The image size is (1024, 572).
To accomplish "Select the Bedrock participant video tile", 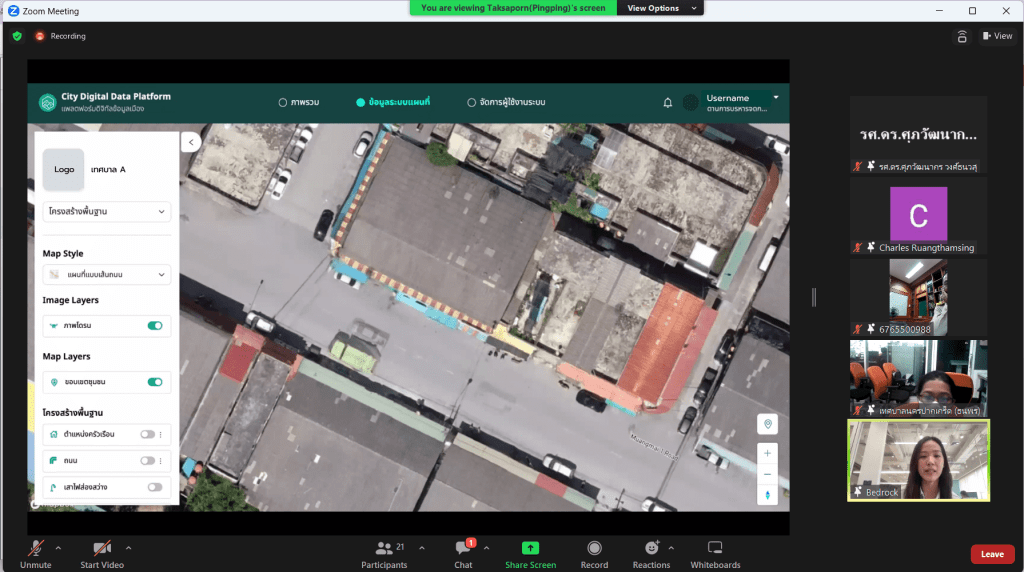I will click(x=918, y=460).
